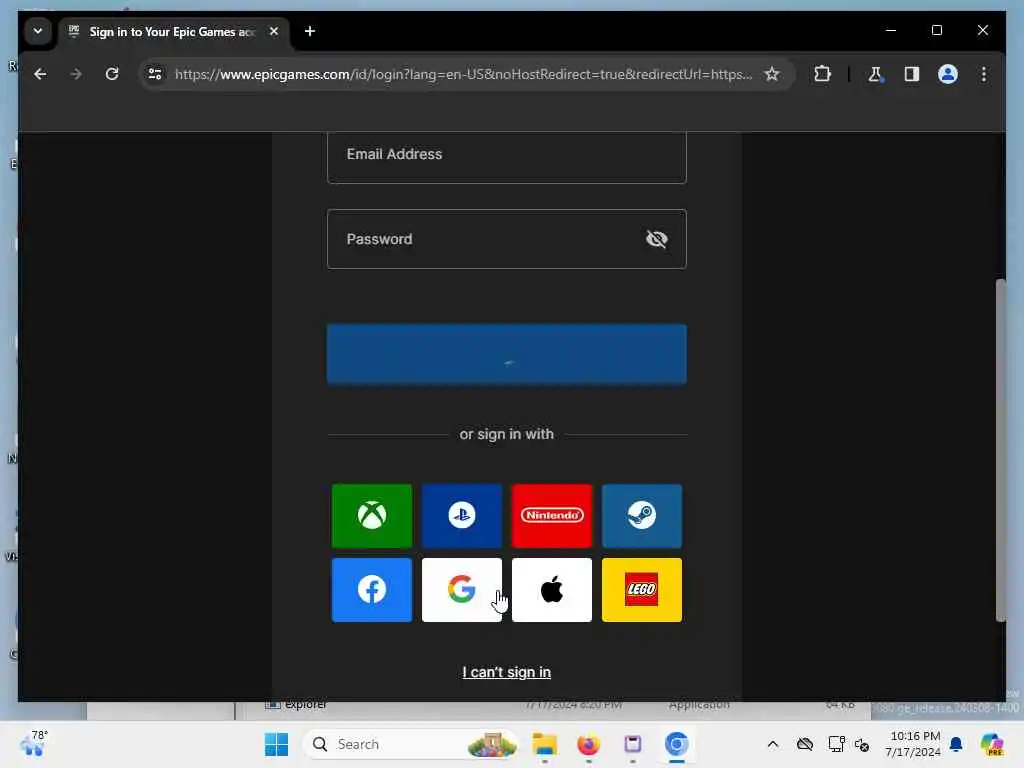The width and height of the screenshot is (1024, 768).
Task: Open the purple taskbar app icon
Action: tap(632, 744)
